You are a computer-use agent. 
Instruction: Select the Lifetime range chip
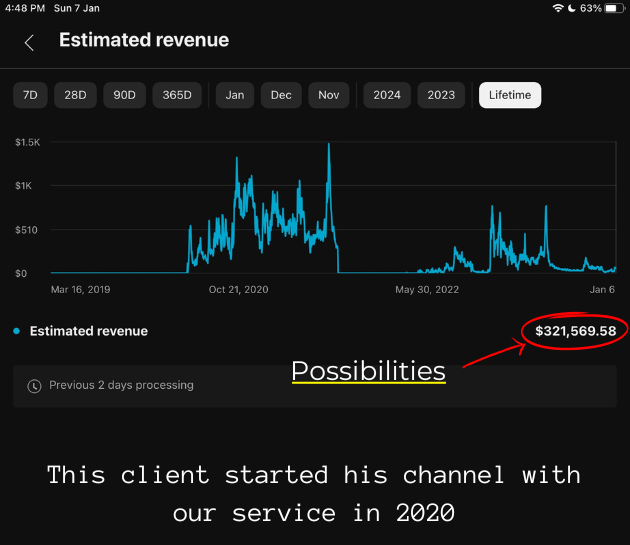pyautogui.click(x=510, y=95)
